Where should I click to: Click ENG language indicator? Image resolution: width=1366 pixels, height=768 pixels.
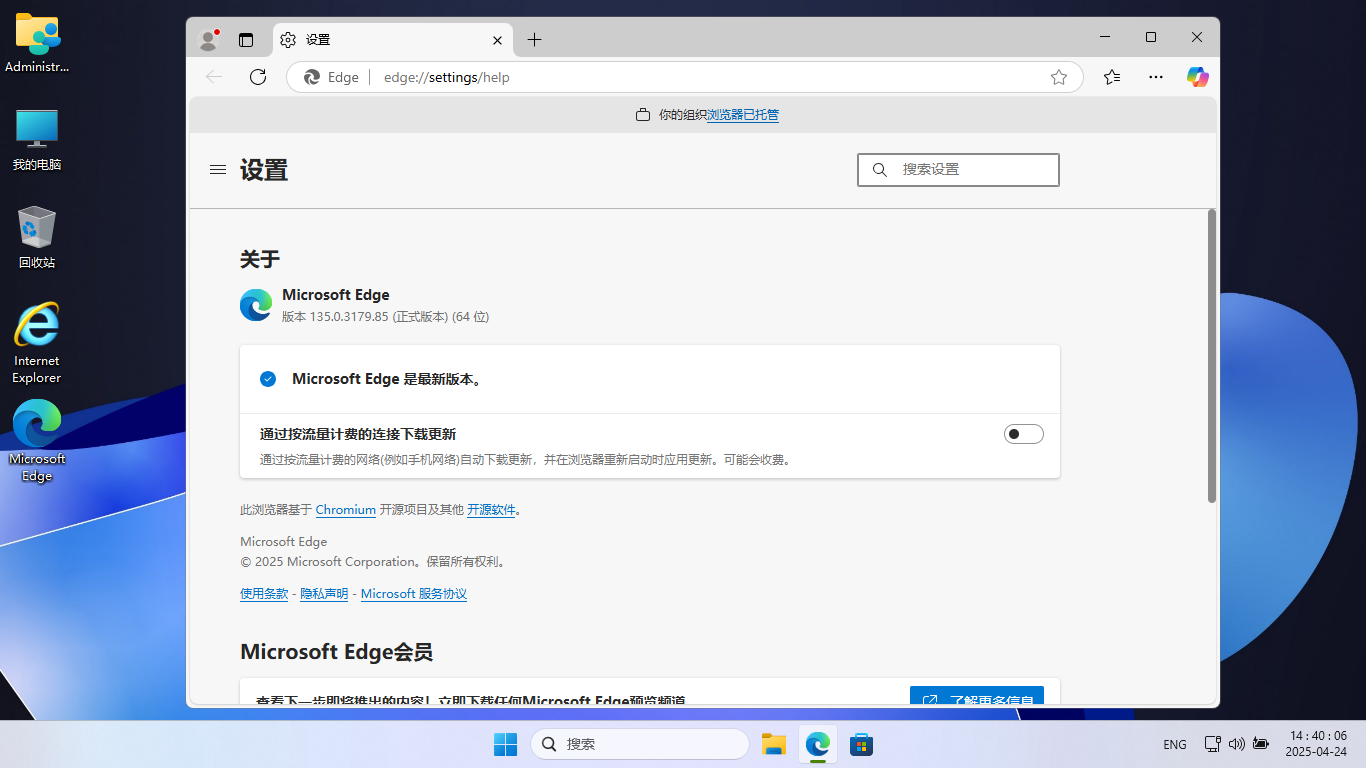click(x=1175, y=744)
